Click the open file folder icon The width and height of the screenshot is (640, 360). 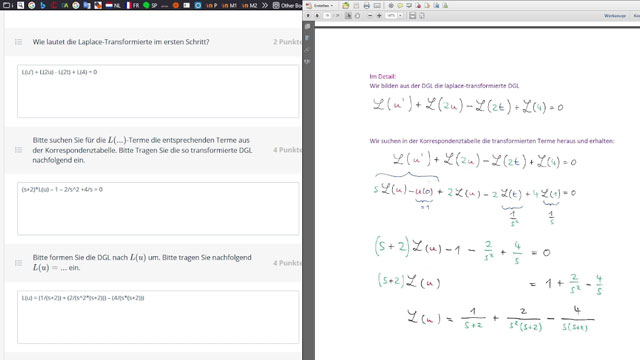pos(346,5)
